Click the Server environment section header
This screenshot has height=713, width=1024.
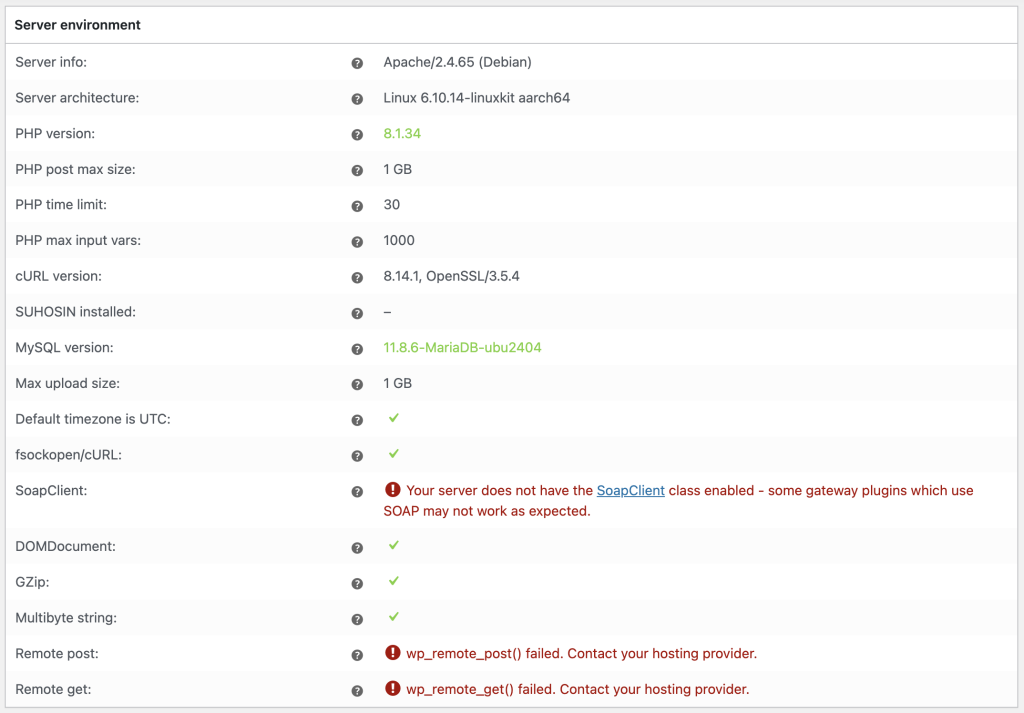point(78,25)
